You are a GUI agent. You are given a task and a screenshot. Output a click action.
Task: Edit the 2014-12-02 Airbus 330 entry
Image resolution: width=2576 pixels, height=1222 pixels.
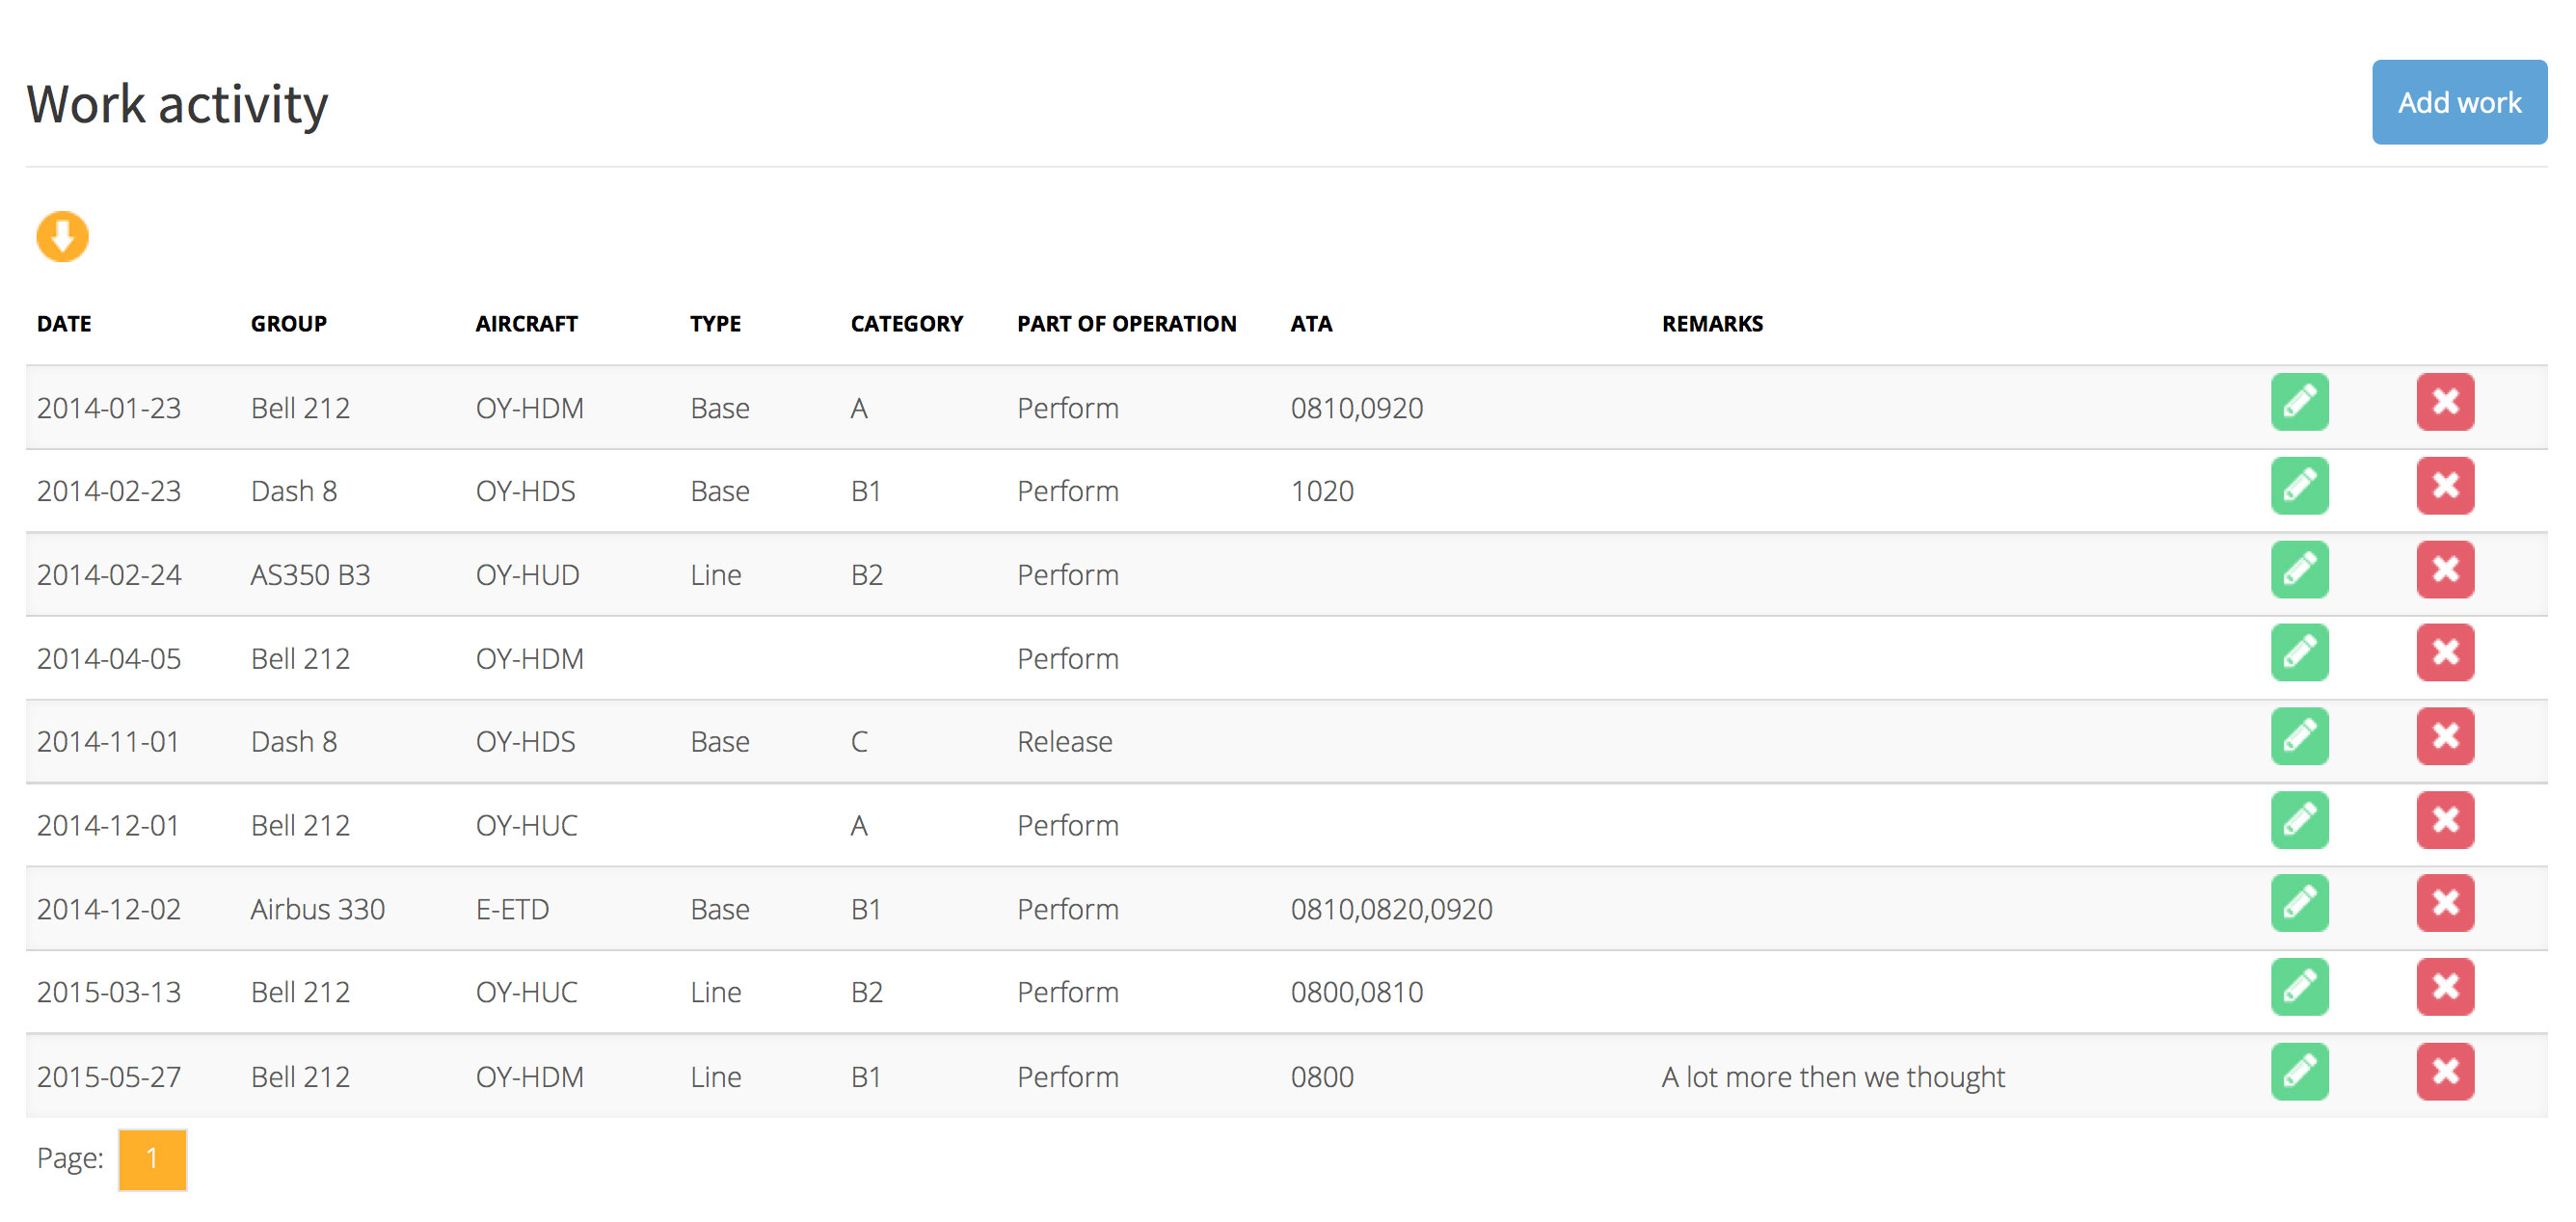pyautogui.click(x=2299, y=904)
